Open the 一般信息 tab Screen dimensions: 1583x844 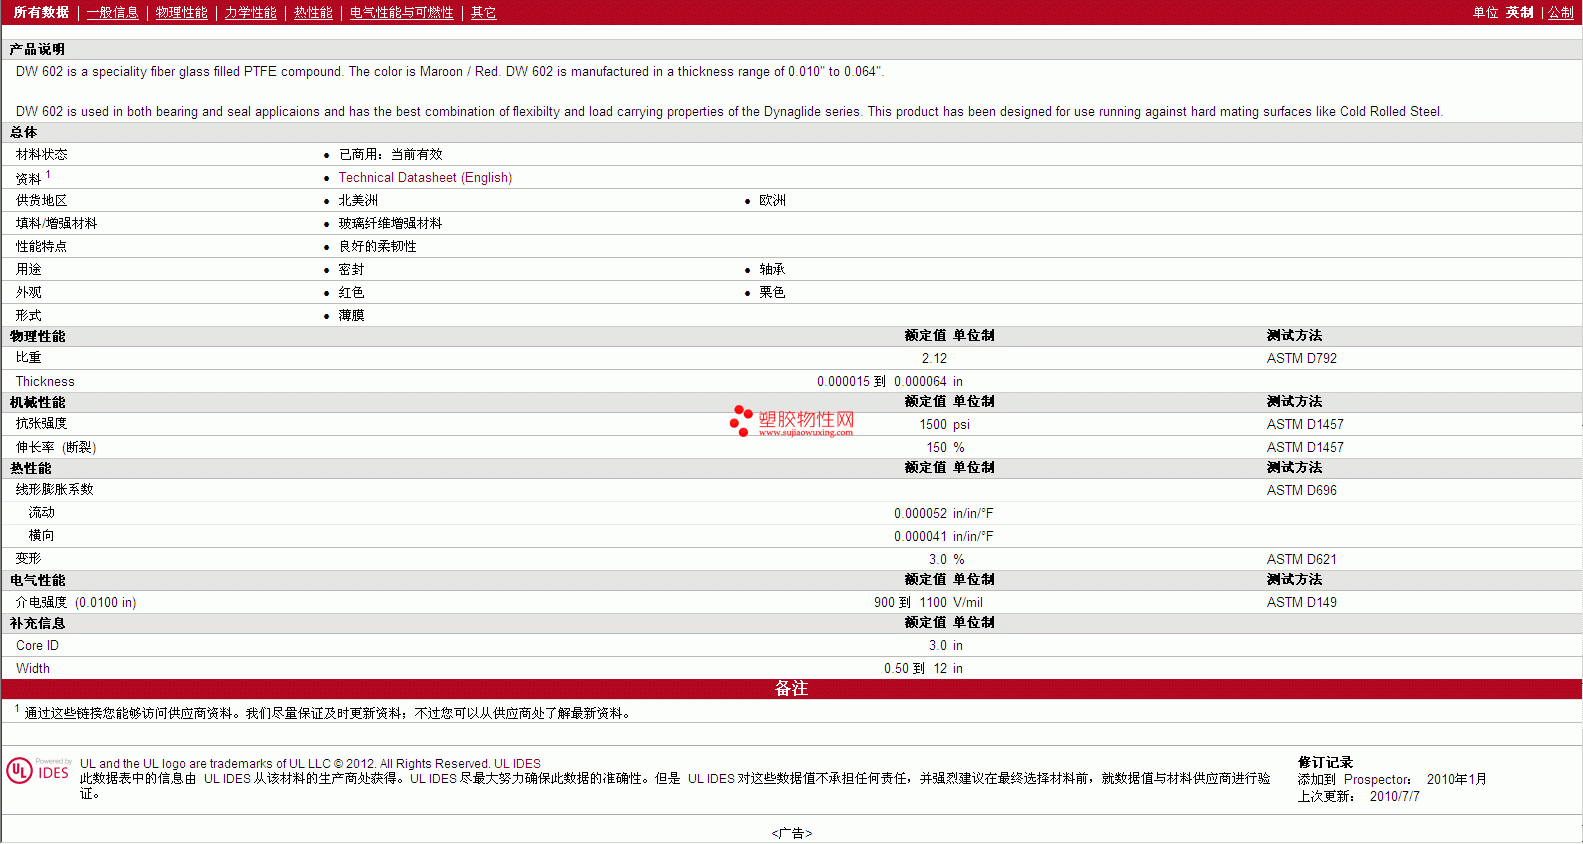pyautogui.click(x=113, y=12)
